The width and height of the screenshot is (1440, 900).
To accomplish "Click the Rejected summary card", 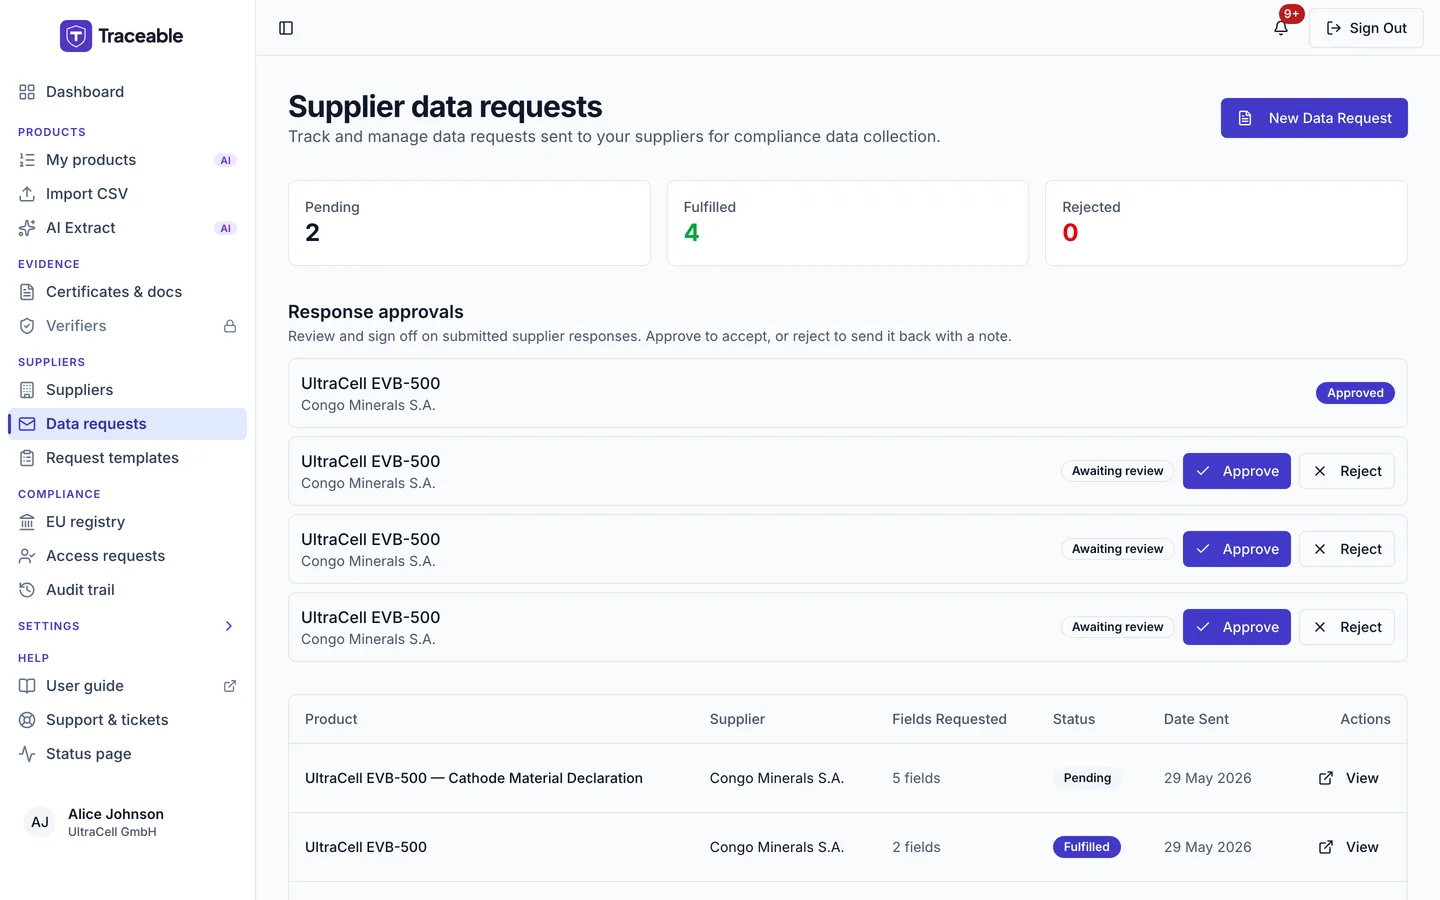I will tap(1226, 223).
